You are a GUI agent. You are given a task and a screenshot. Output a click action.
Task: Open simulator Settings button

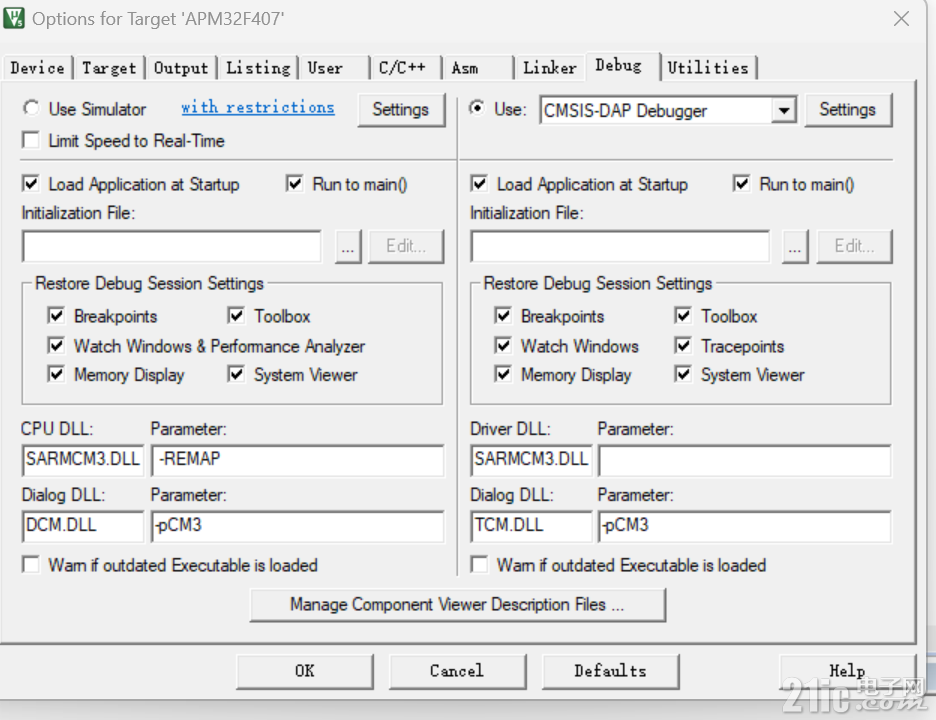[x=401, y=109]
